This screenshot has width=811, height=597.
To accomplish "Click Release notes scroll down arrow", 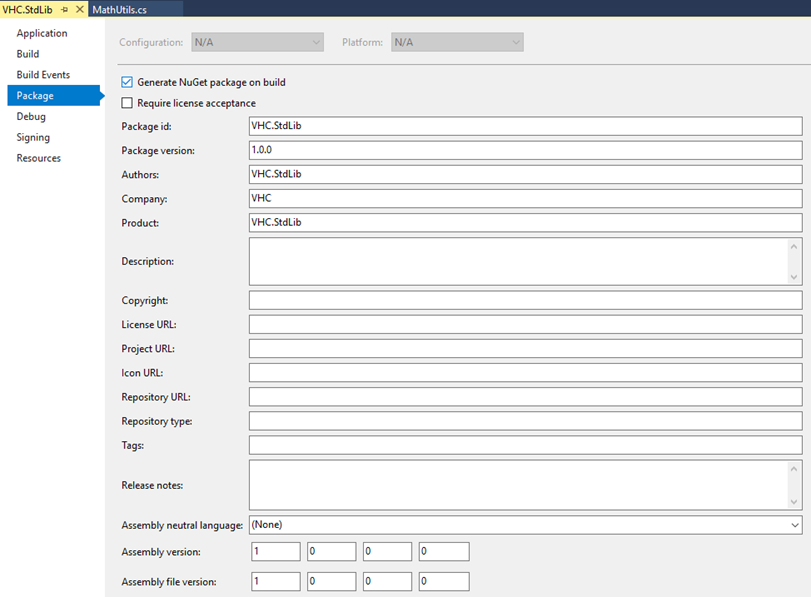I will click(x=793, y=502).
